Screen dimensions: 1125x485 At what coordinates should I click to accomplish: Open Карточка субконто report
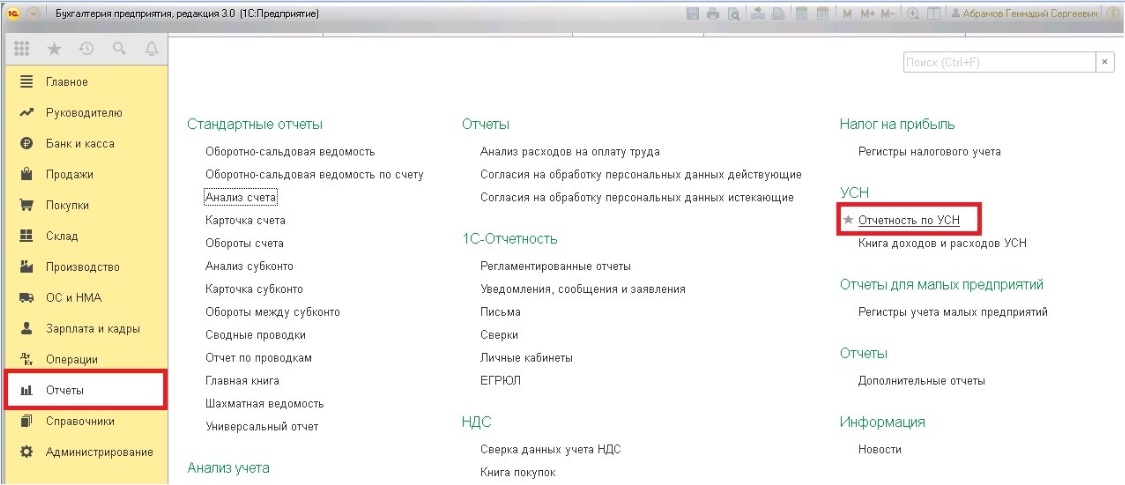click(x=254, y=289)
